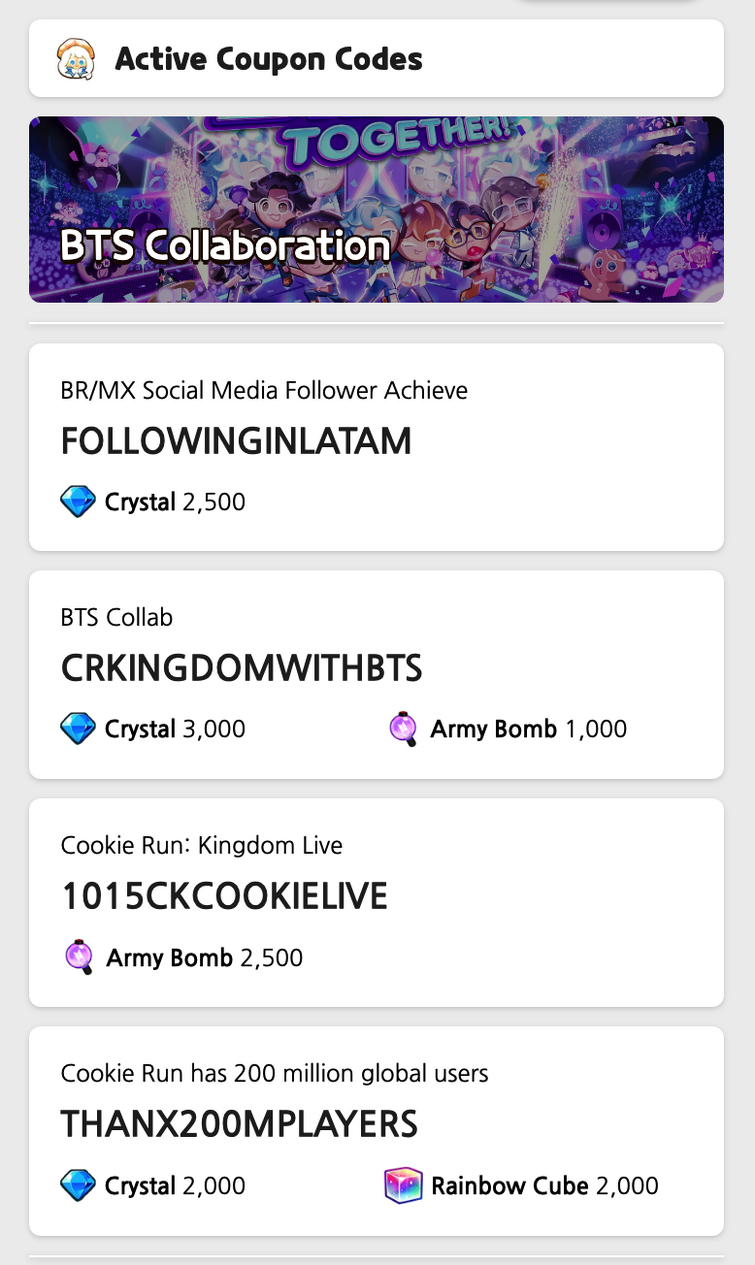The height and width of the screenshot is (1265, 755).
Task: Click the BTS Collab label
Action: [x=117, y=617]
